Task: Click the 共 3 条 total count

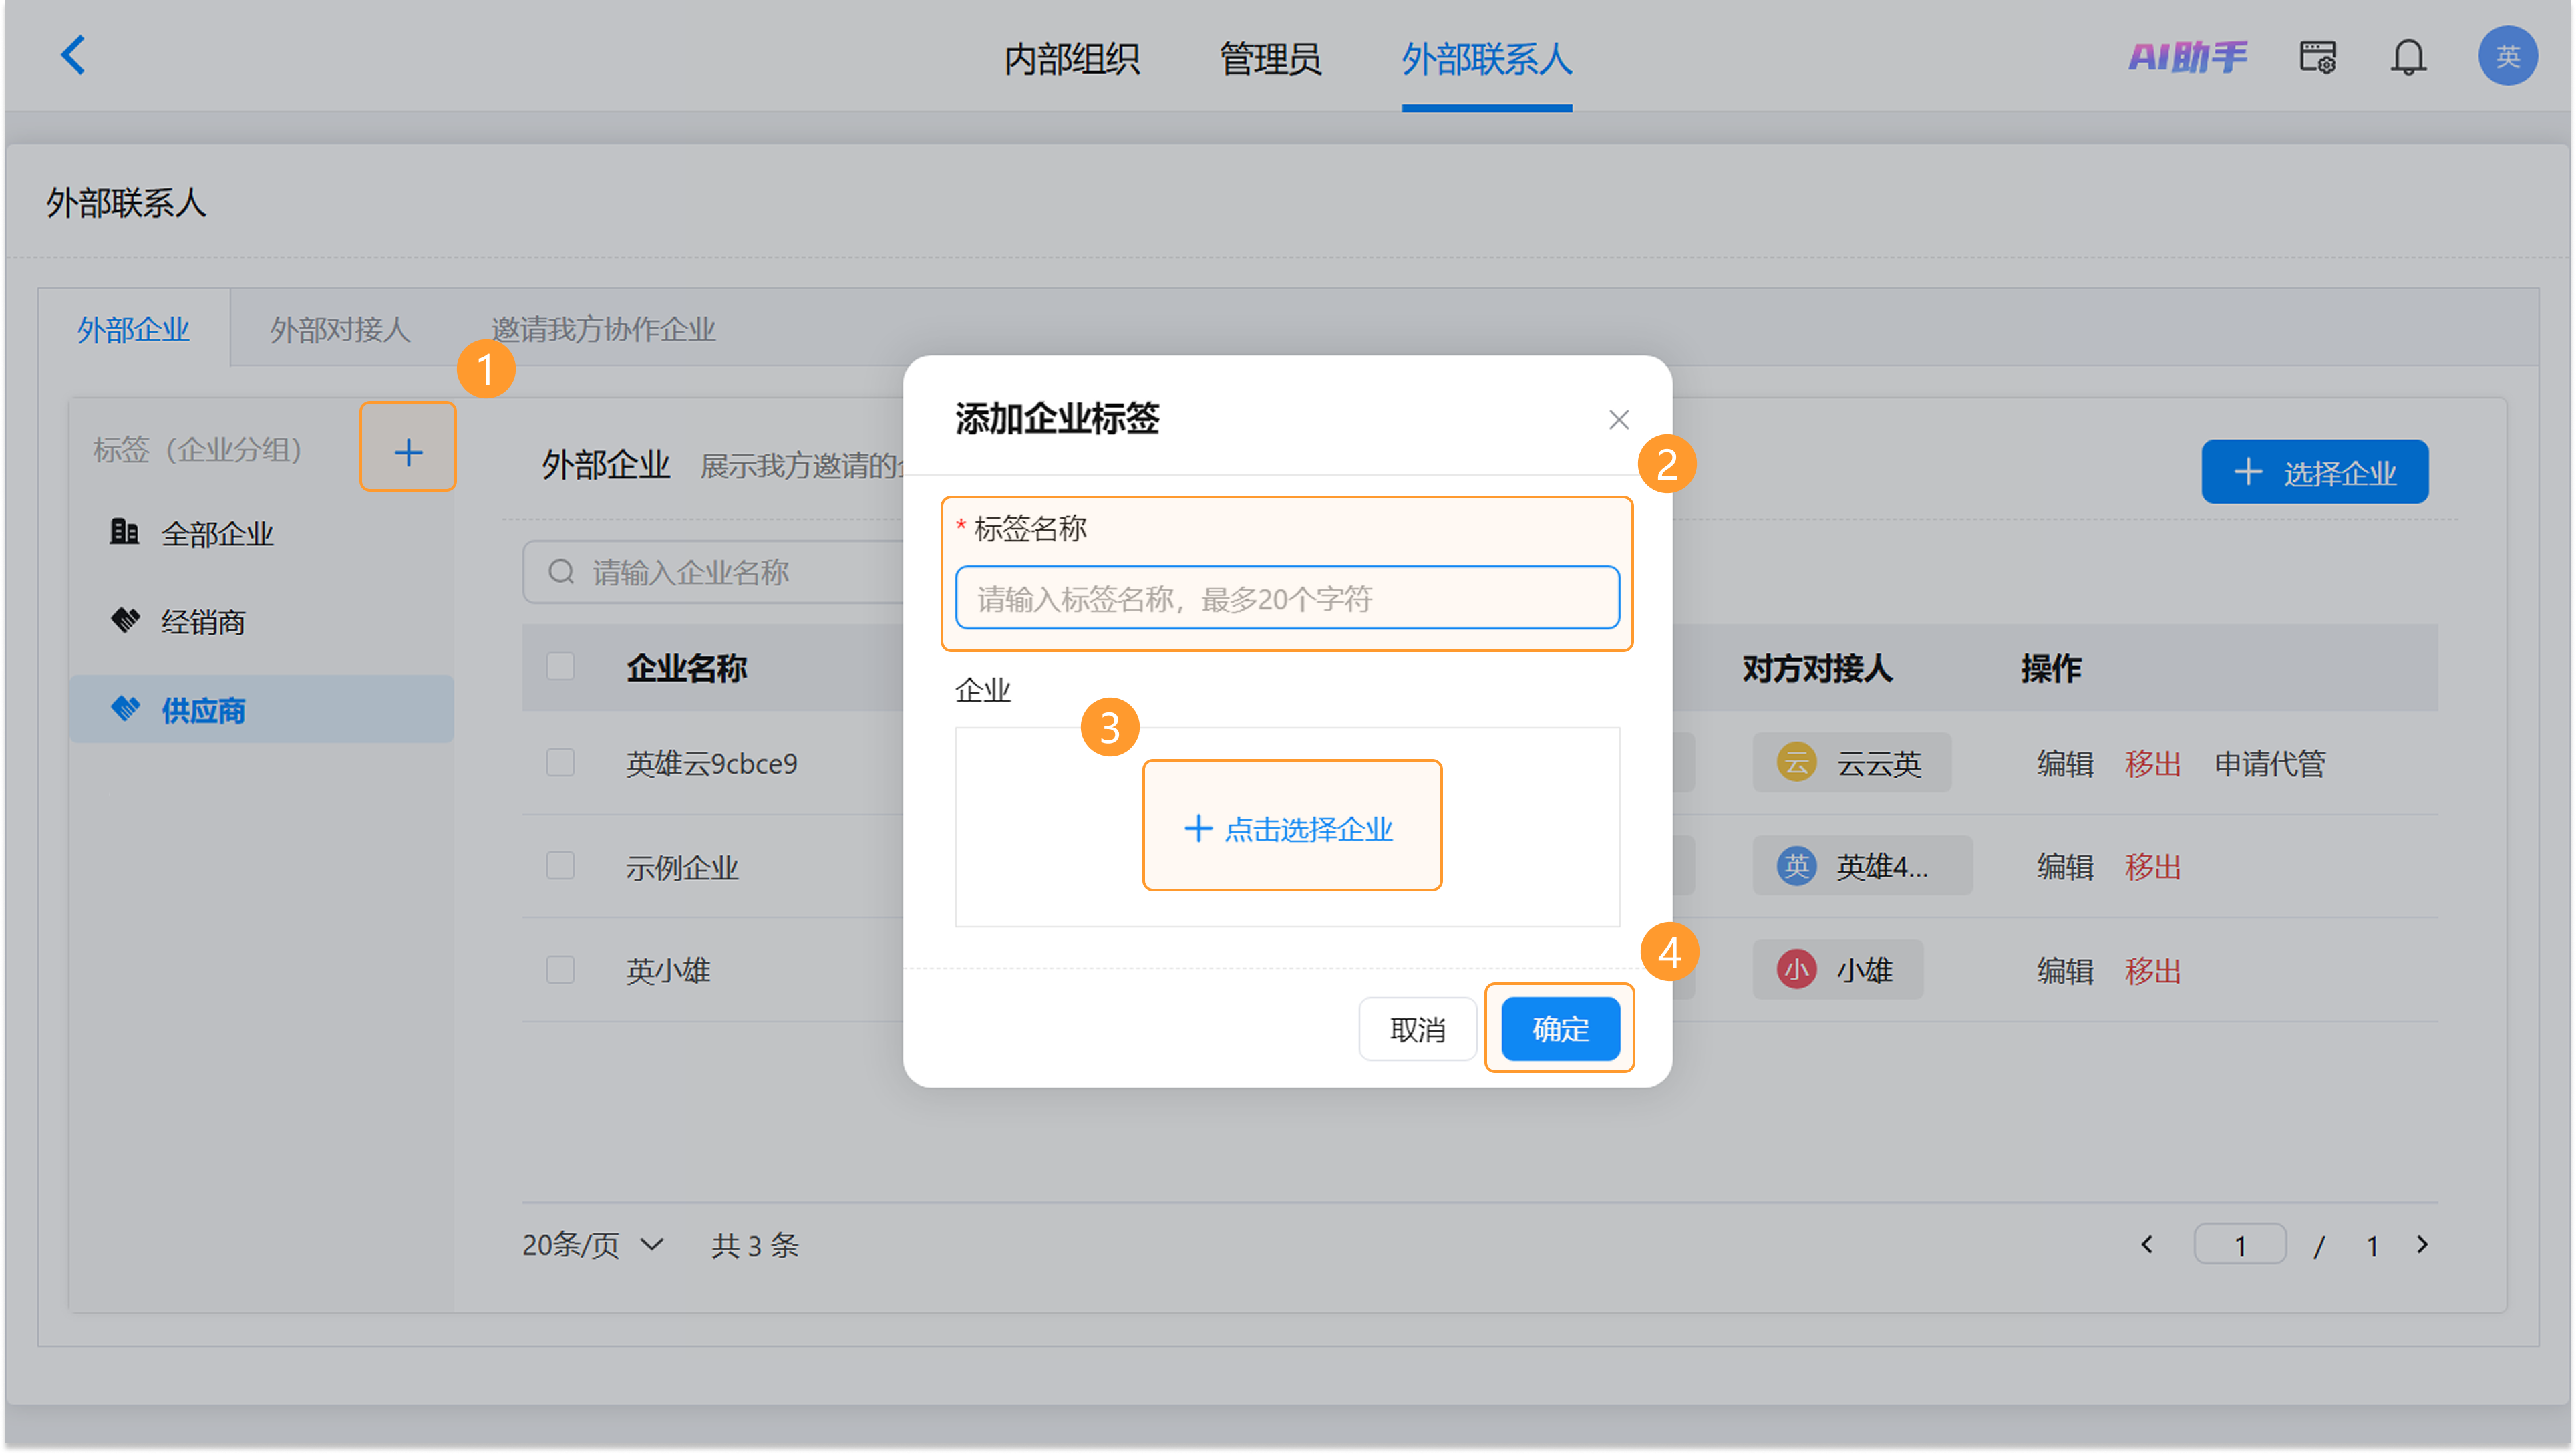Action: [755, 1245]
